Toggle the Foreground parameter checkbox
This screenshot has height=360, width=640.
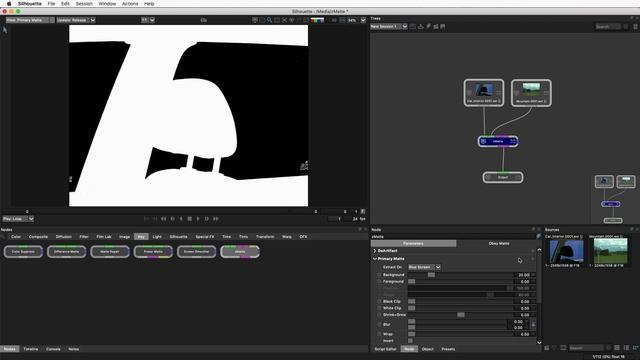point(379,282)
